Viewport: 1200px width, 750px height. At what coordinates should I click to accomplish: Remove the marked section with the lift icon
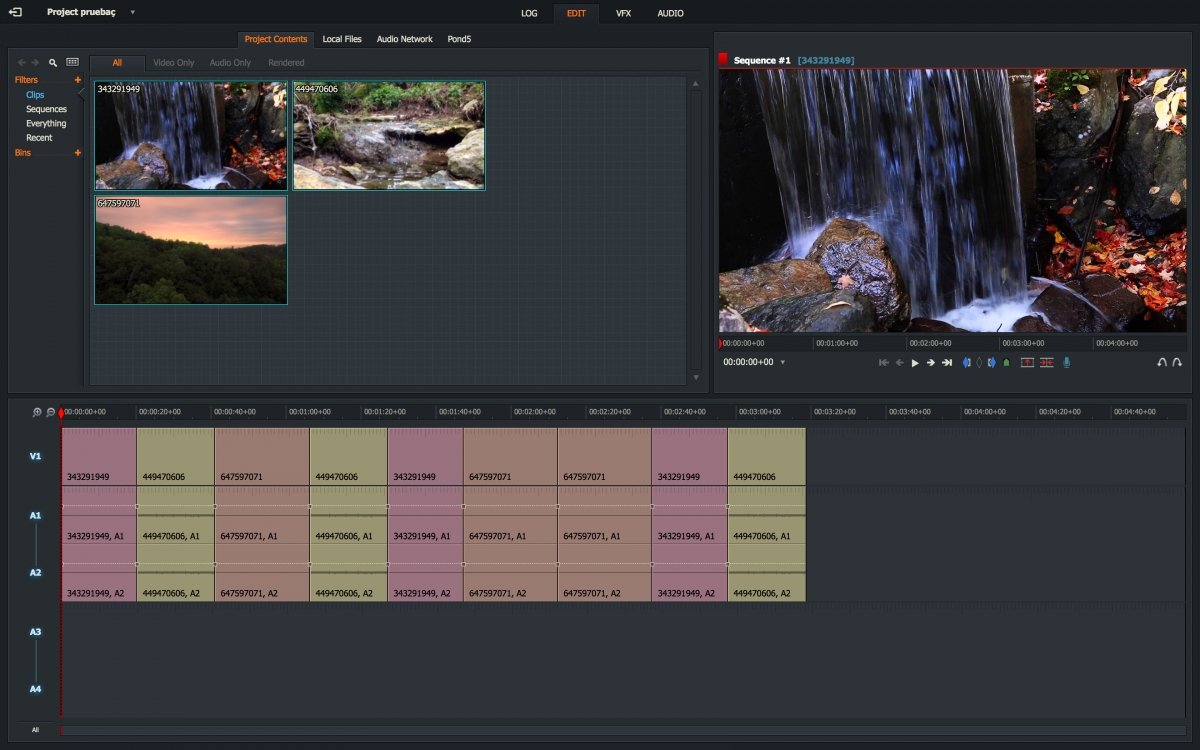(1027, 363)
